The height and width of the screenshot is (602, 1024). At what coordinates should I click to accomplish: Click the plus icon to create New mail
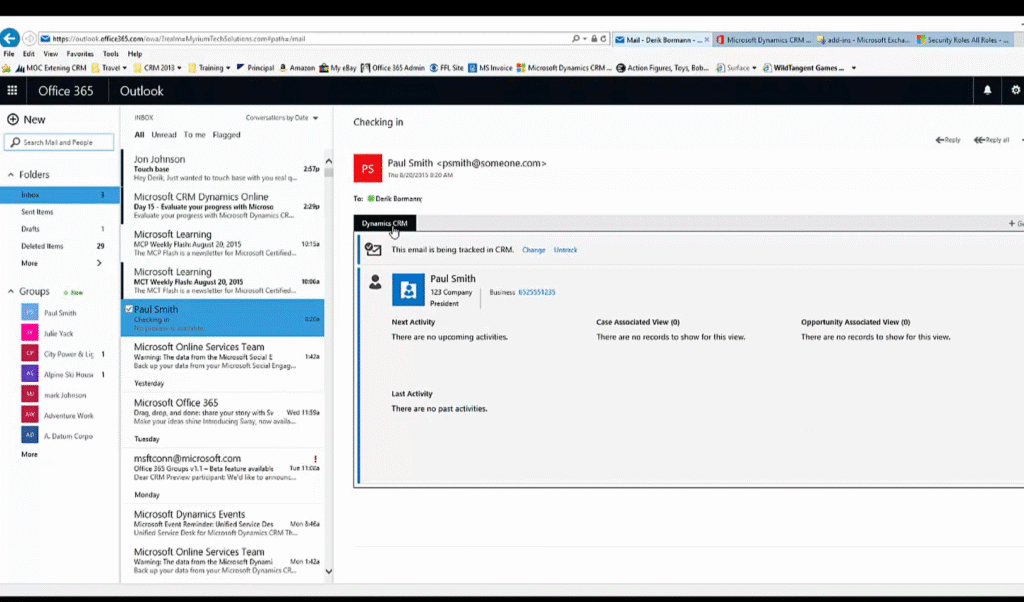coord(12,119)
